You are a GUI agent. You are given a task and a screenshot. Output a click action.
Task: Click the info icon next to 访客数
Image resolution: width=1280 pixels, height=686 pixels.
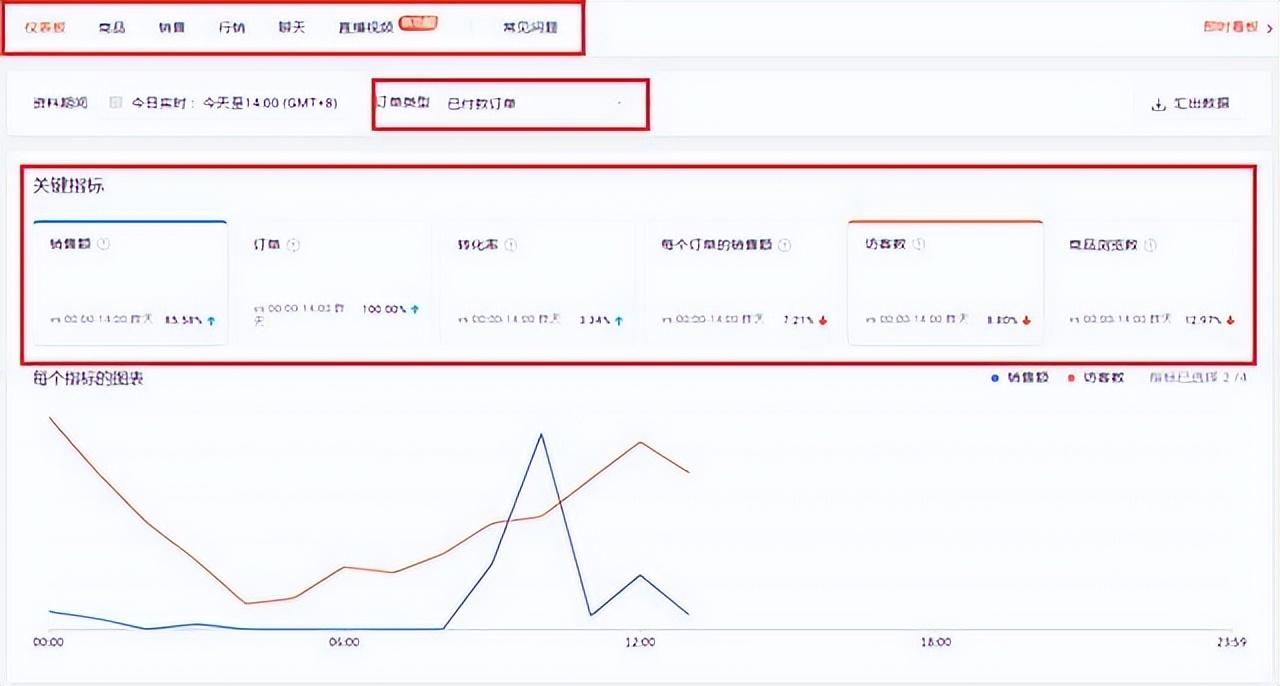(919, 244)
